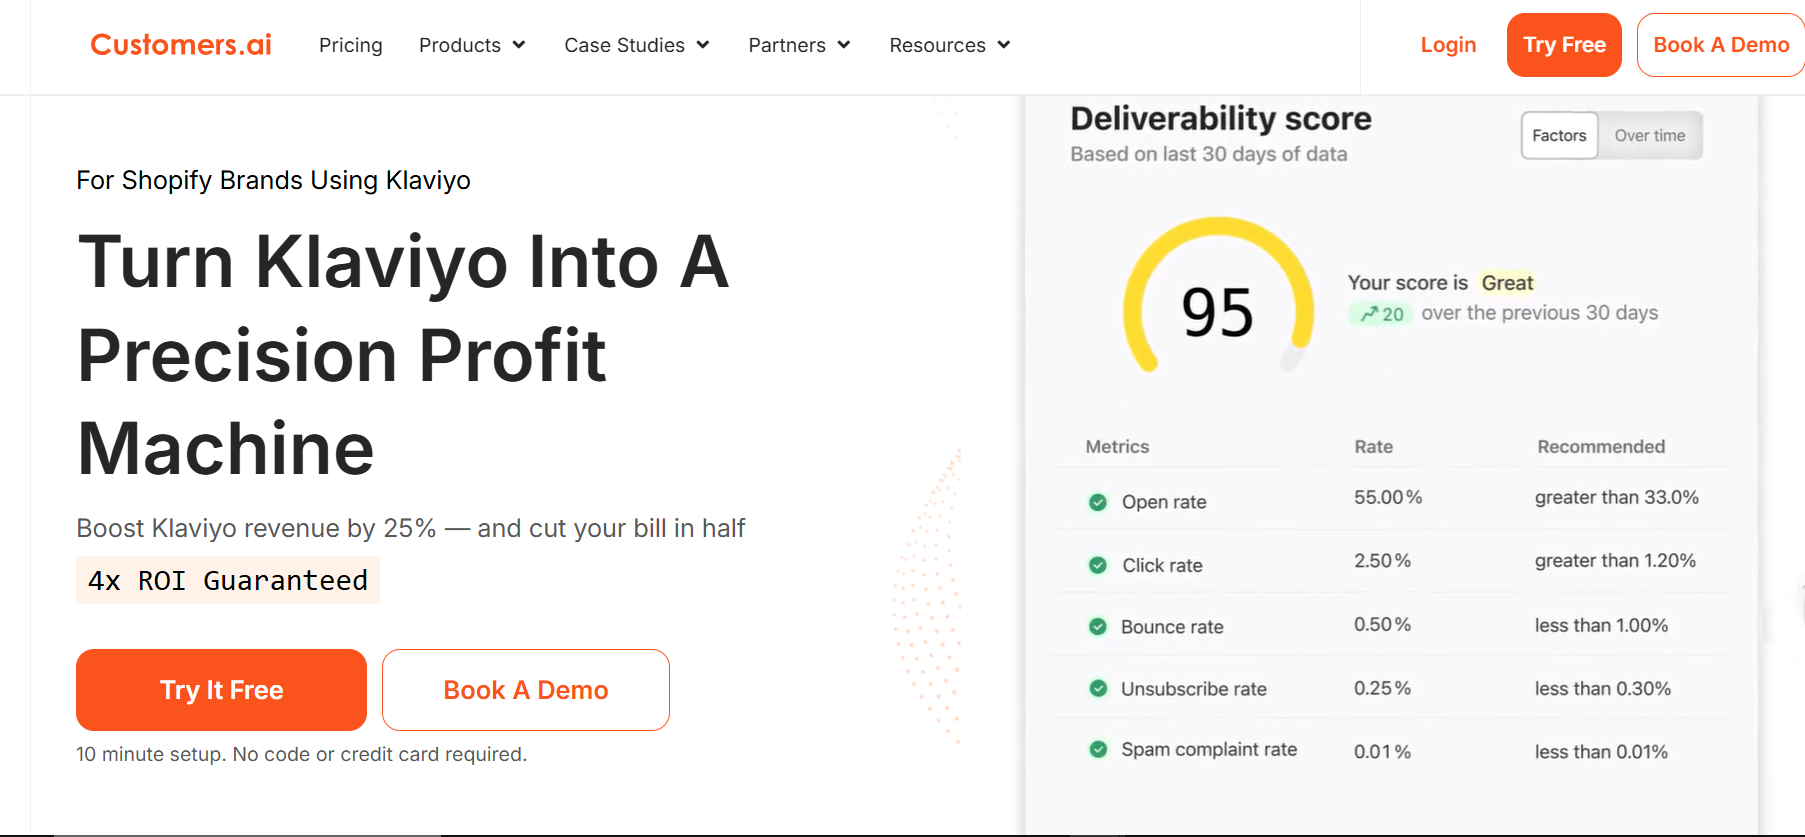
Task: Click the Try Free header button
Action: 1564,45
